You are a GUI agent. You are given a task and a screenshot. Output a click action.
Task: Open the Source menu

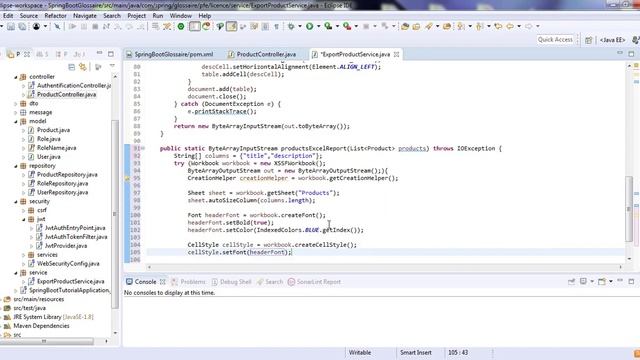point(29,16)
